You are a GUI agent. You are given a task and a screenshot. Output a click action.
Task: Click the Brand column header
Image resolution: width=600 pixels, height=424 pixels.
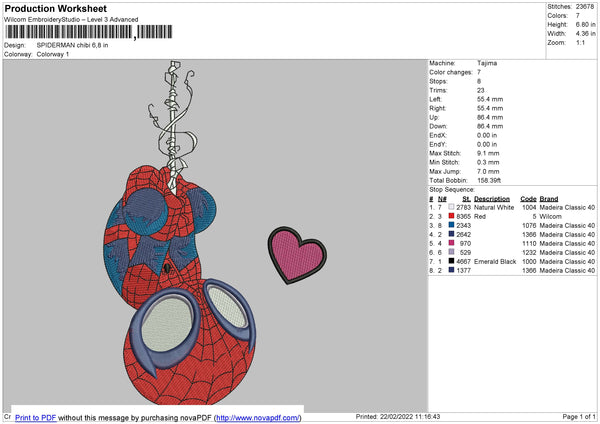pos(549,199)
